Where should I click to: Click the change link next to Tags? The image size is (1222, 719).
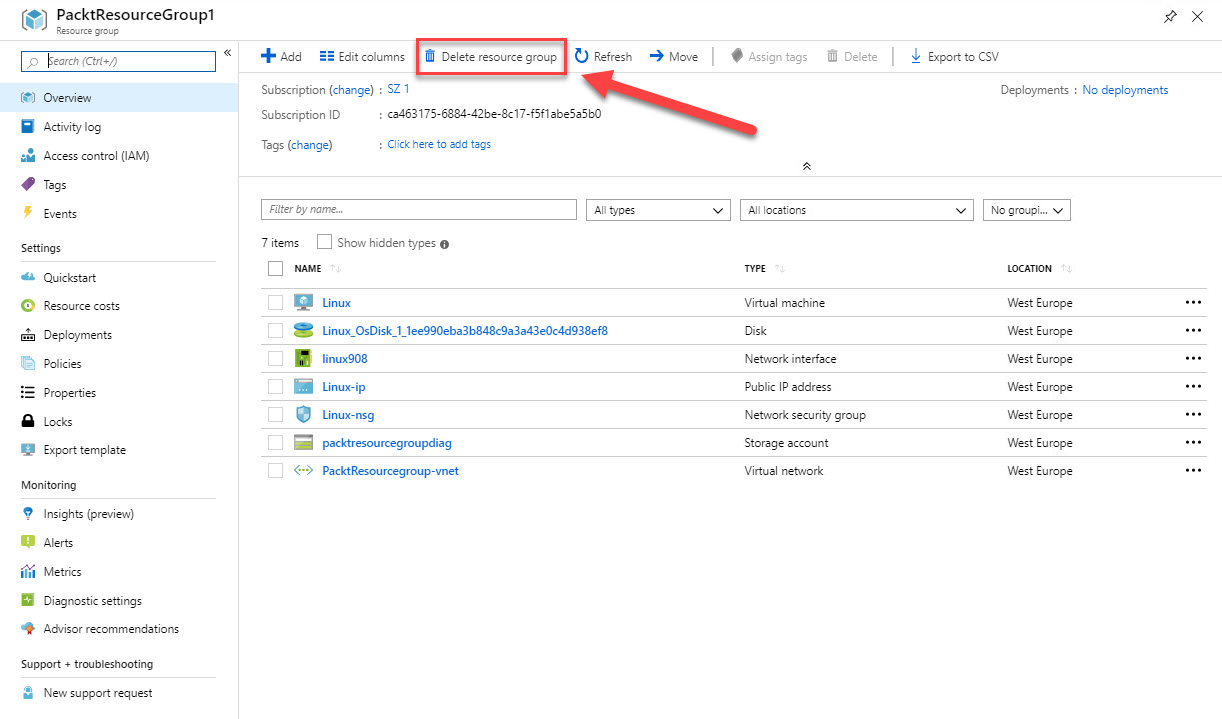coord(310,145)
